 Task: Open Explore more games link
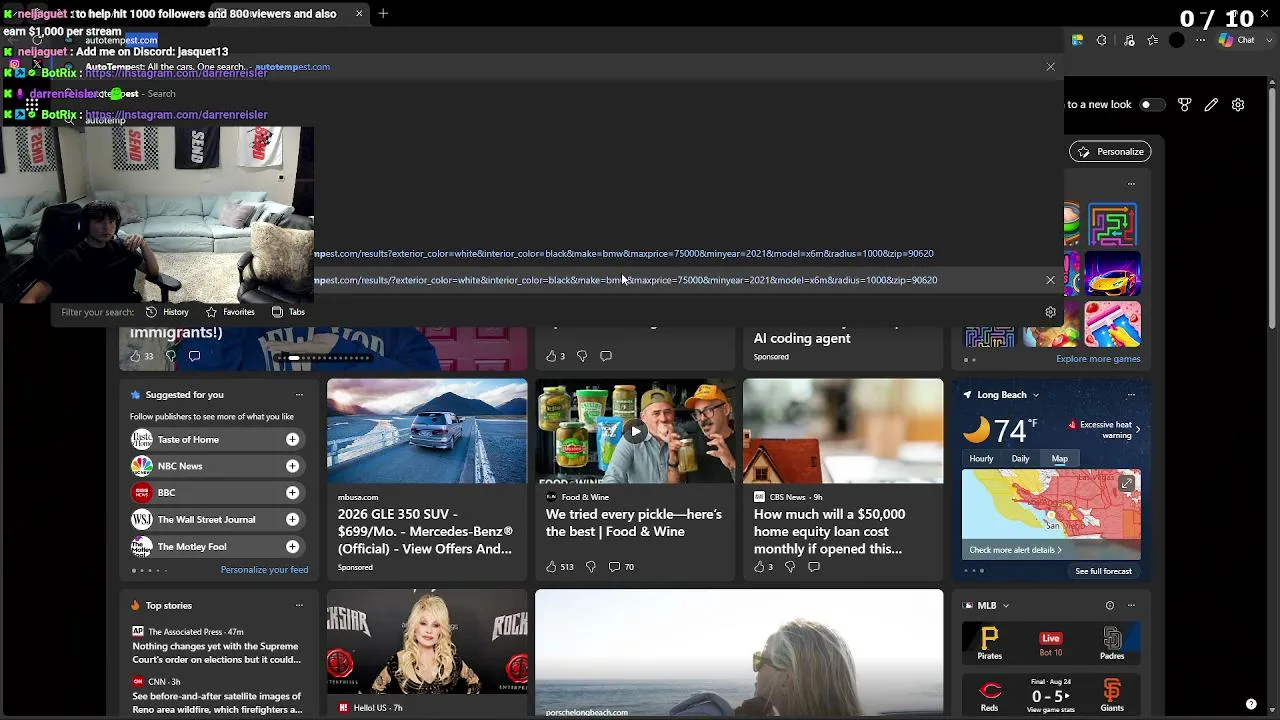(1098, 359)
